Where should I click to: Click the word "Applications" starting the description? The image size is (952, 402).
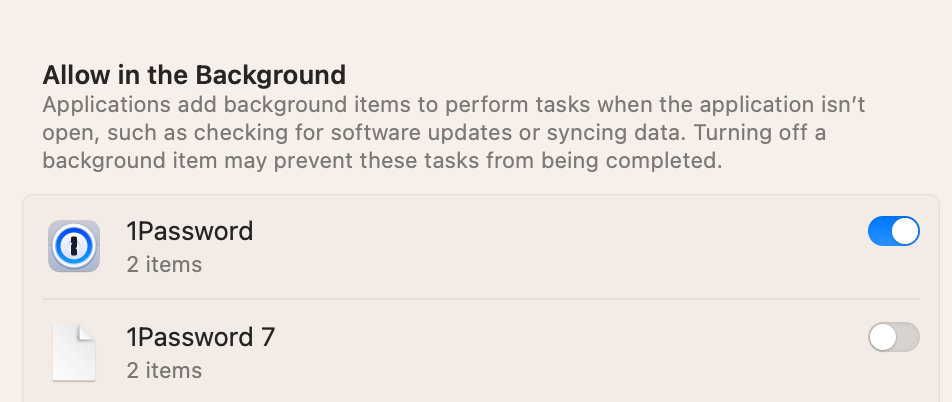point(107,105)
